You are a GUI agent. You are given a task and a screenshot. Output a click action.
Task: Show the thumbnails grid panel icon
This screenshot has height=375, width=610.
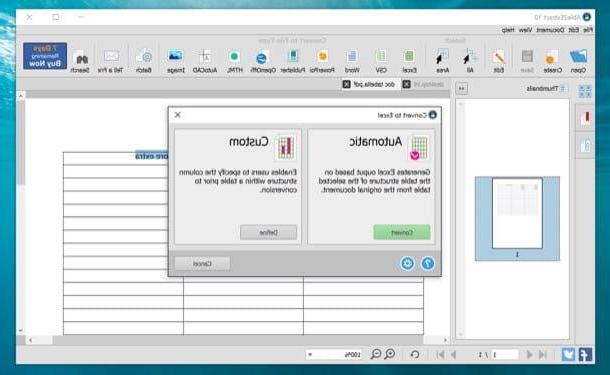pyautogui.click(x=585, y=92)
